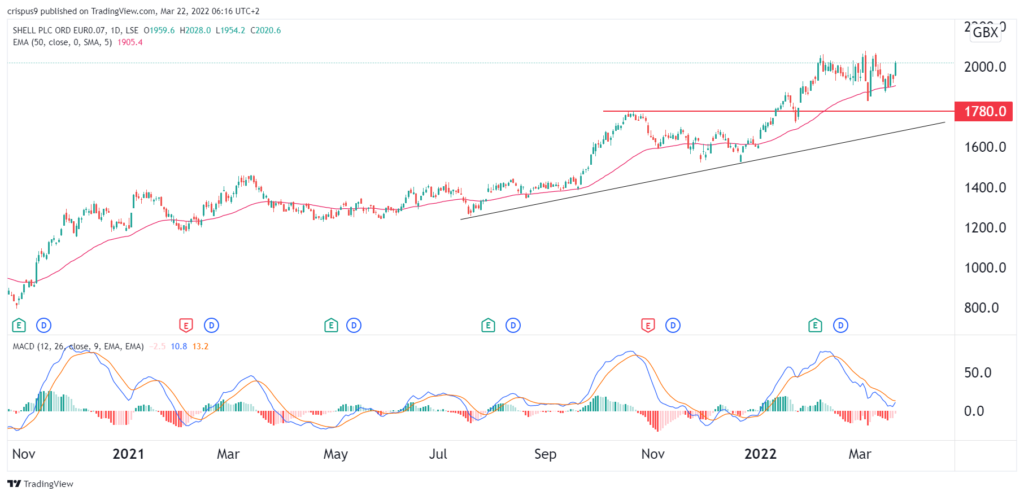Click the green earnings marker below November 2020

coord(19,323)
